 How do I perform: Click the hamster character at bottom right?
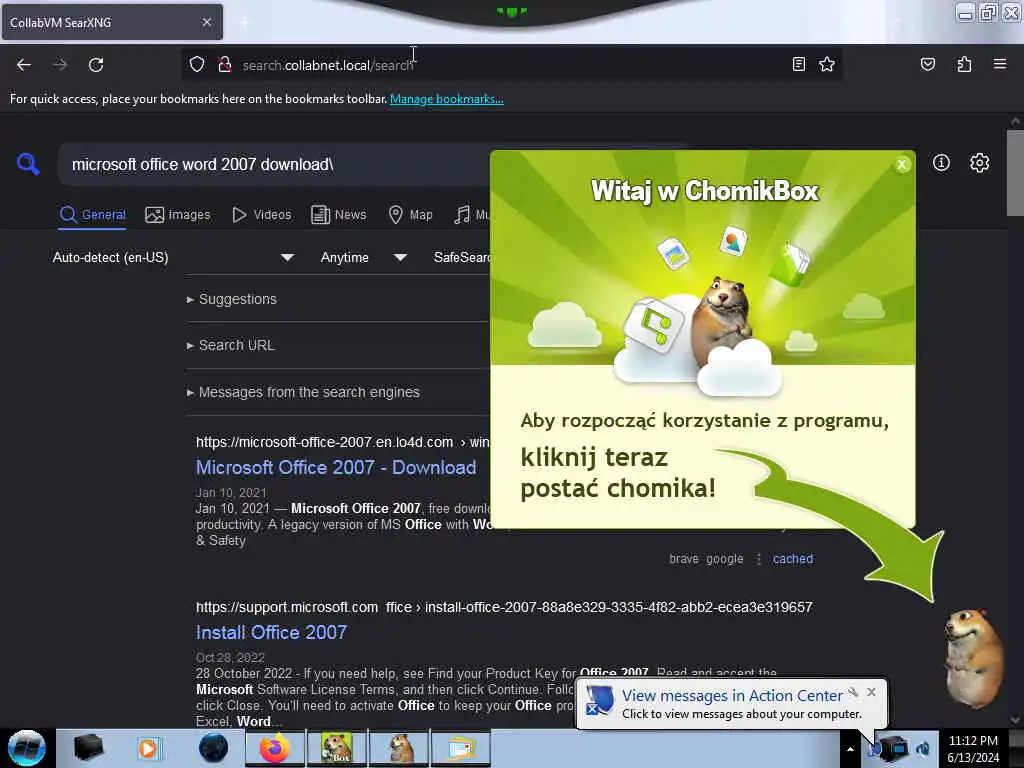pos(973,657)
